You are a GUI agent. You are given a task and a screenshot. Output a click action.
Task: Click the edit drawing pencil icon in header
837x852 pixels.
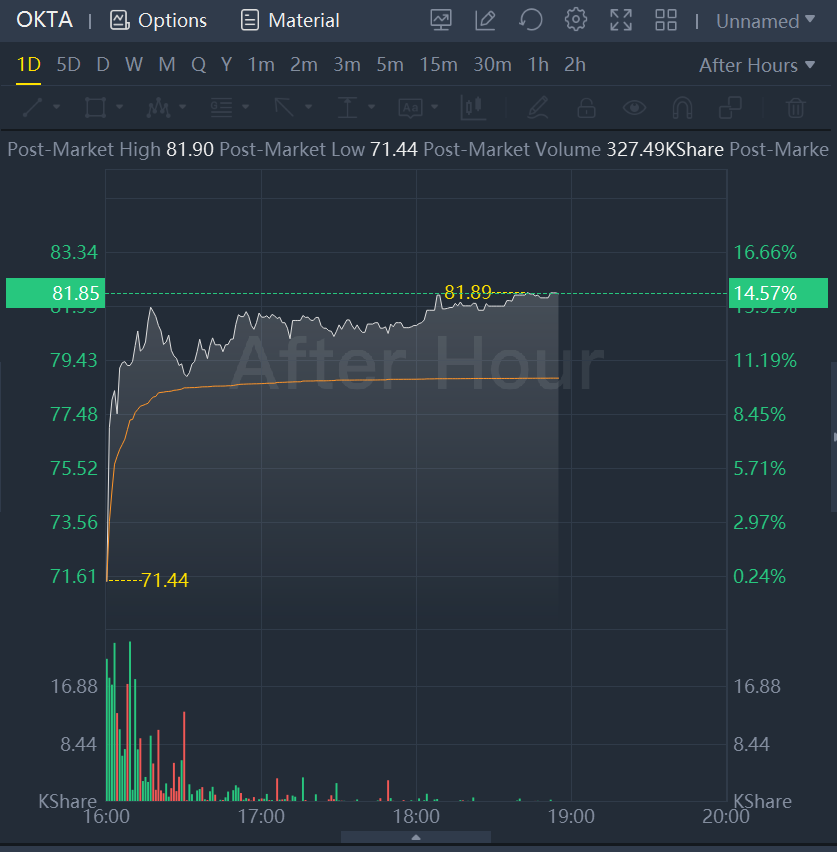click(x=485, y=20)
